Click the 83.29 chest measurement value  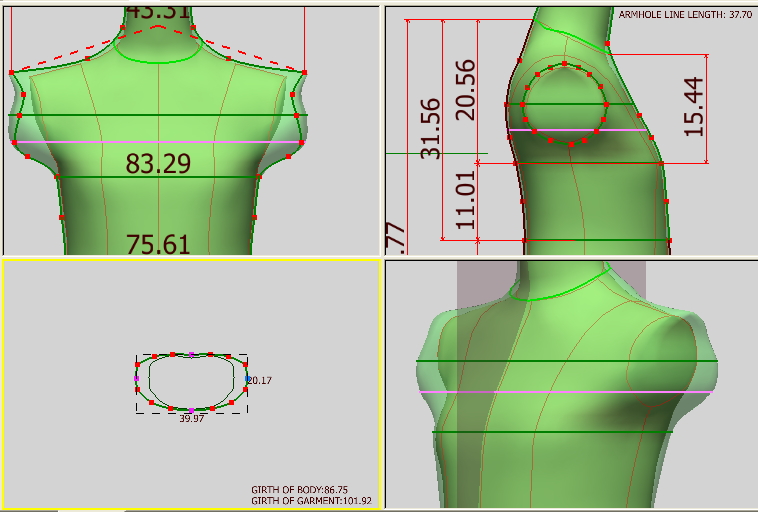coord(158,163)
